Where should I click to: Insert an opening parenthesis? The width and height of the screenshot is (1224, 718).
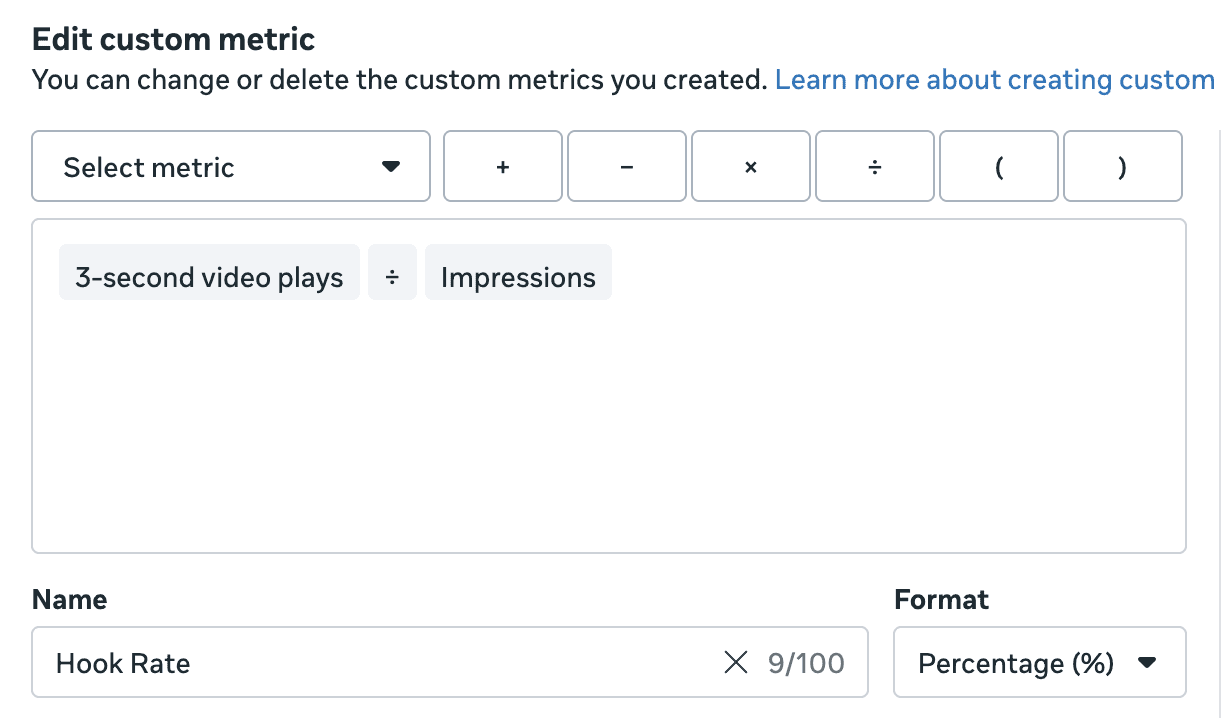pyautogui.click(x=998, y=166)
